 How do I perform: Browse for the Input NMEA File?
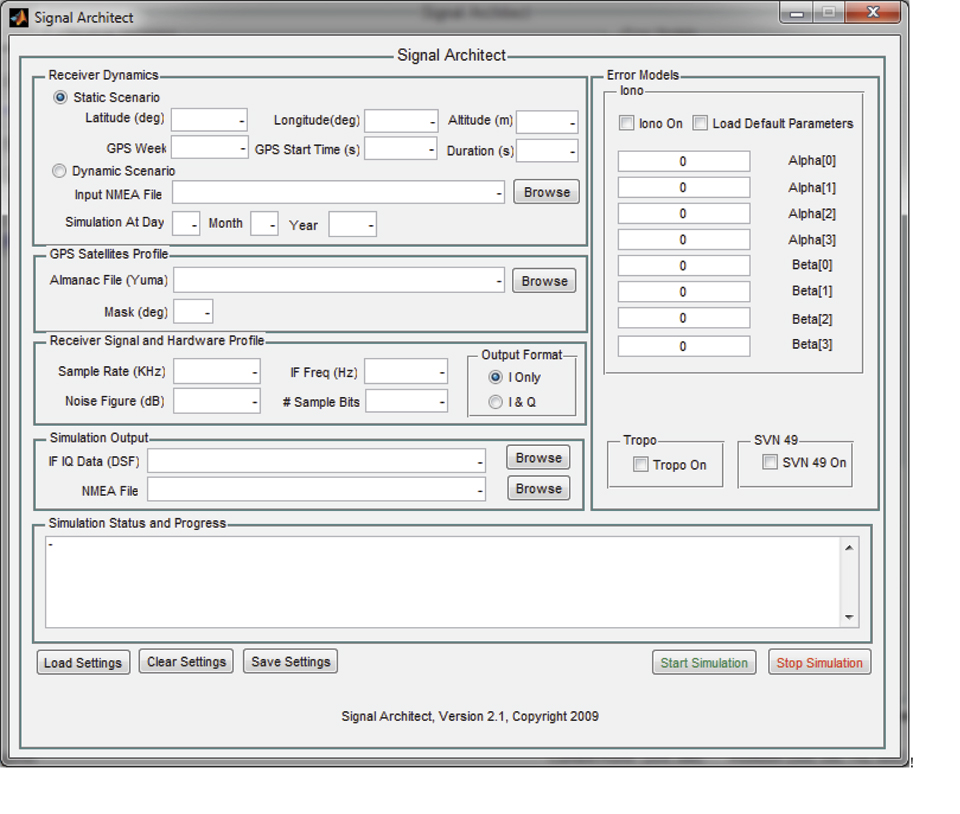[x=546, y=192]
